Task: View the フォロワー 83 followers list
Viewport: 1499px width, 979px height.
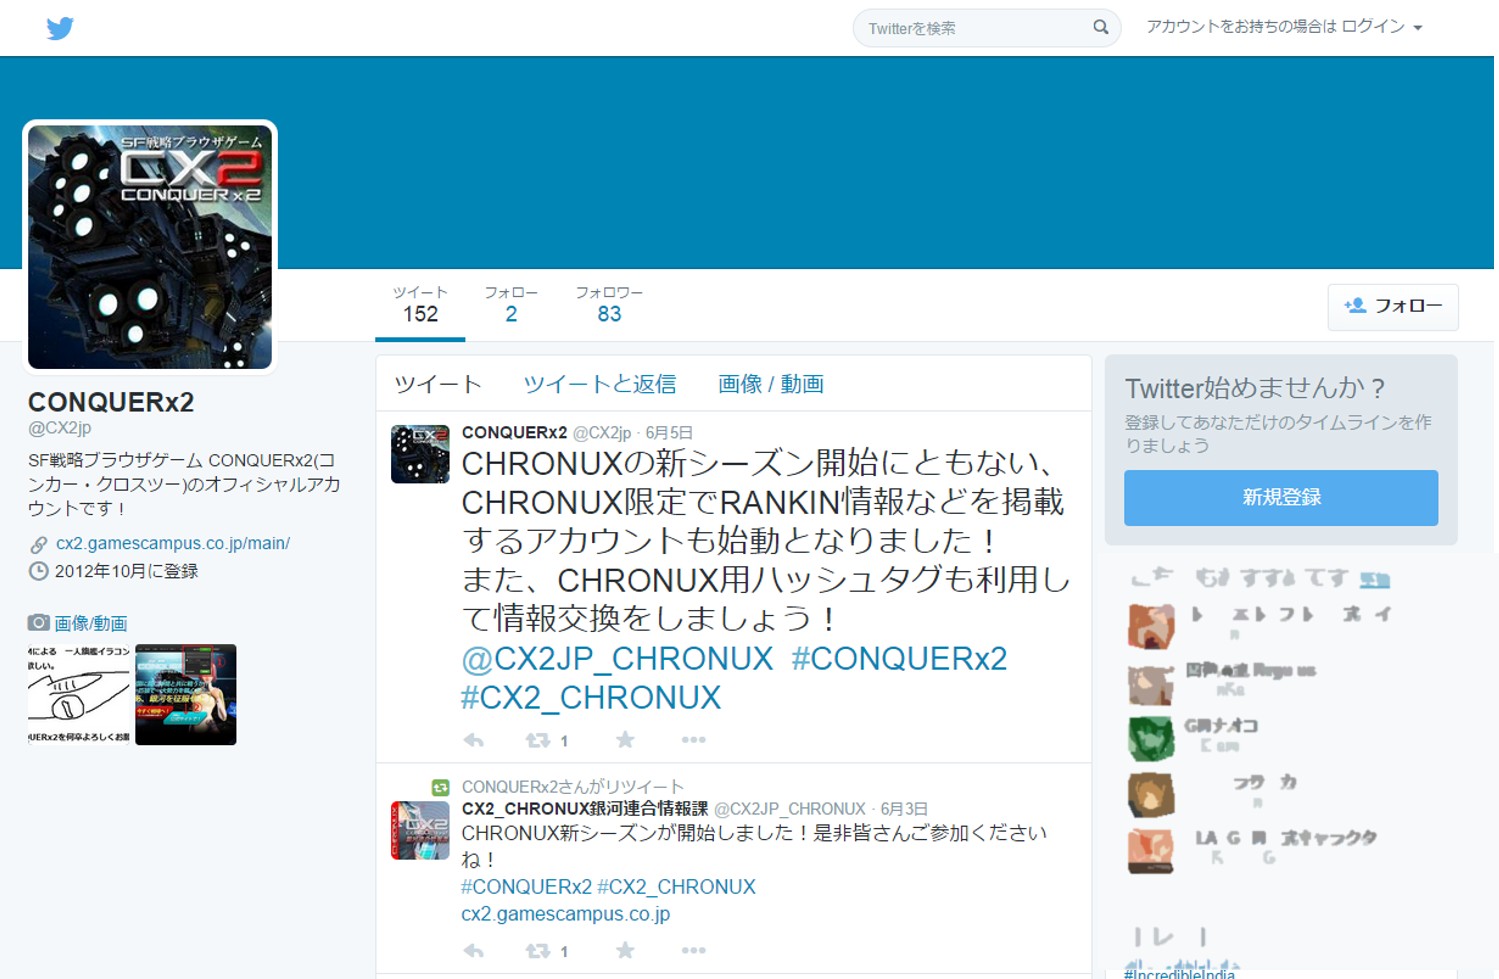Action: (x=609, y=304)
